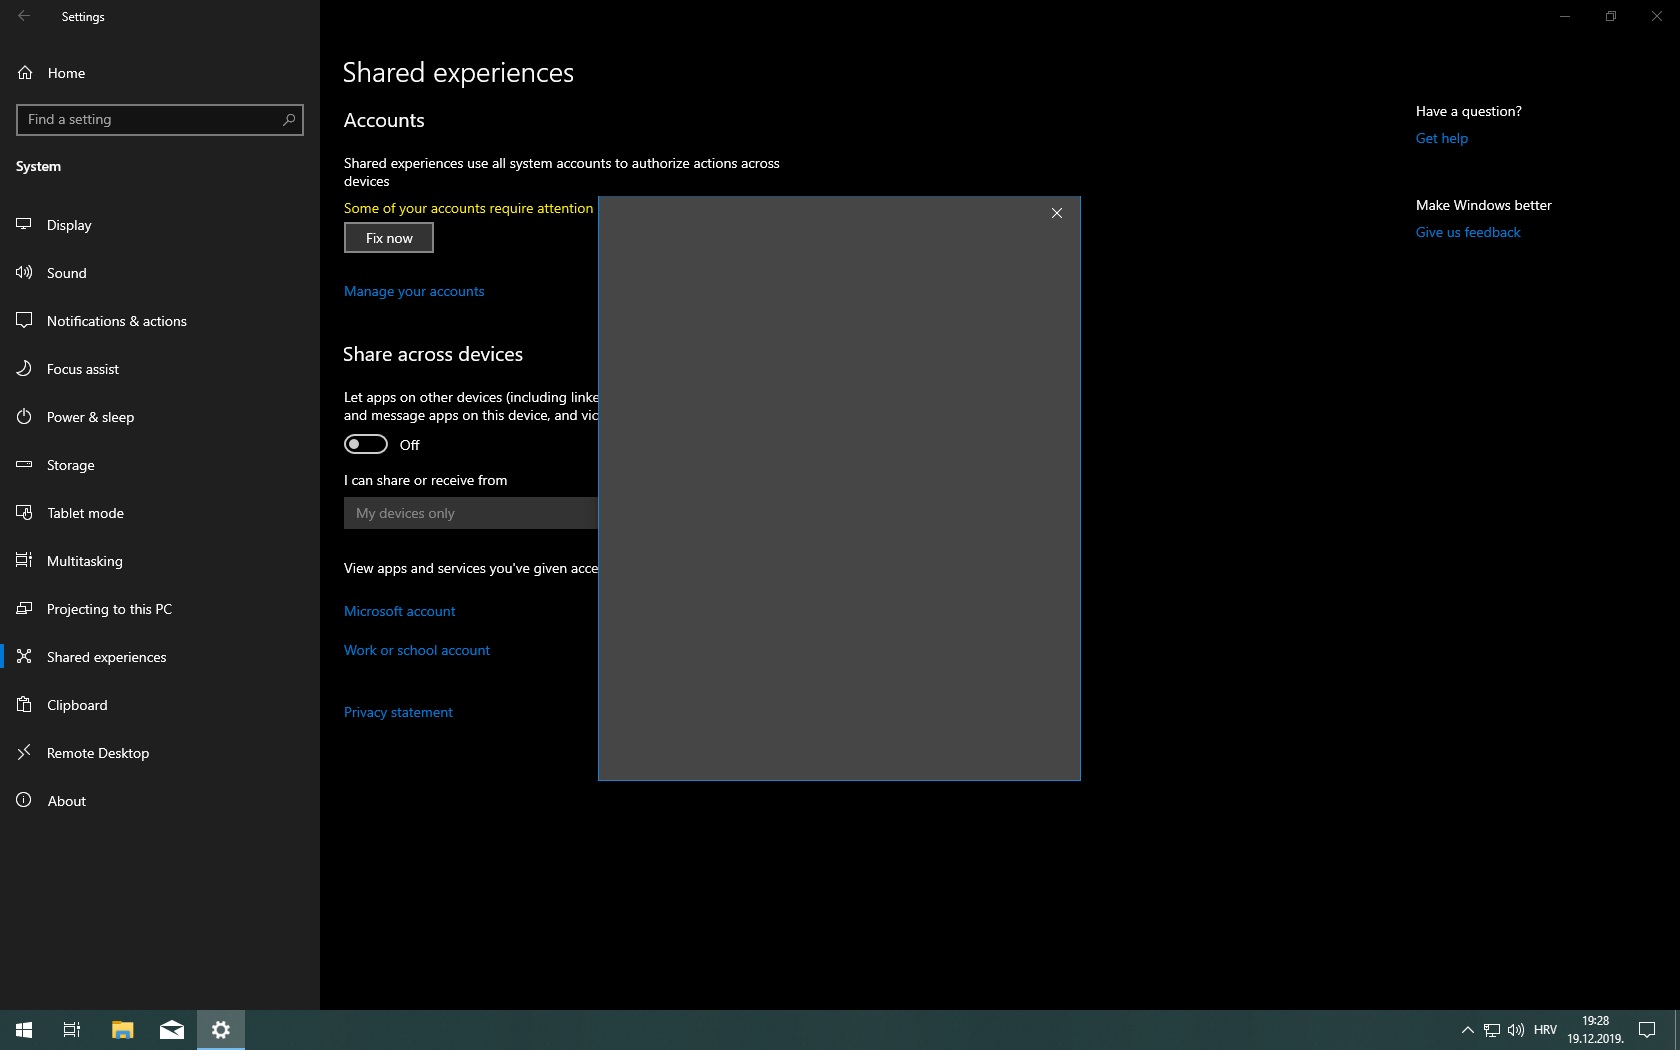Open Task View from the taskbar
Image resolution: width=1680 pixels, height=1050 pixels.
click(x=72, y=1029)
